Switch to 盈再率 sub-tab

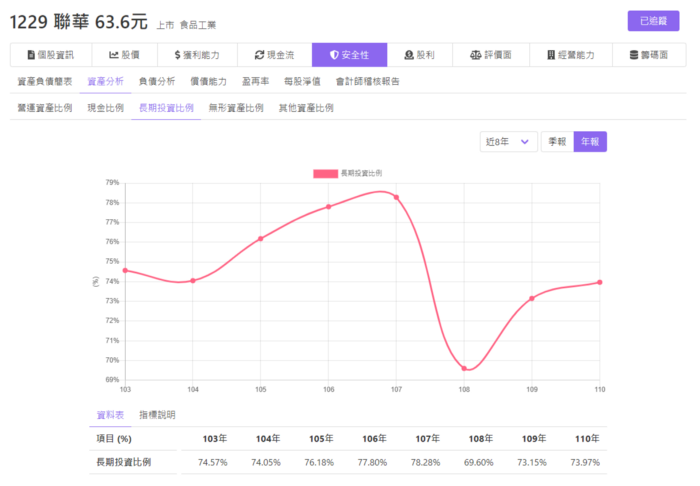255,81
